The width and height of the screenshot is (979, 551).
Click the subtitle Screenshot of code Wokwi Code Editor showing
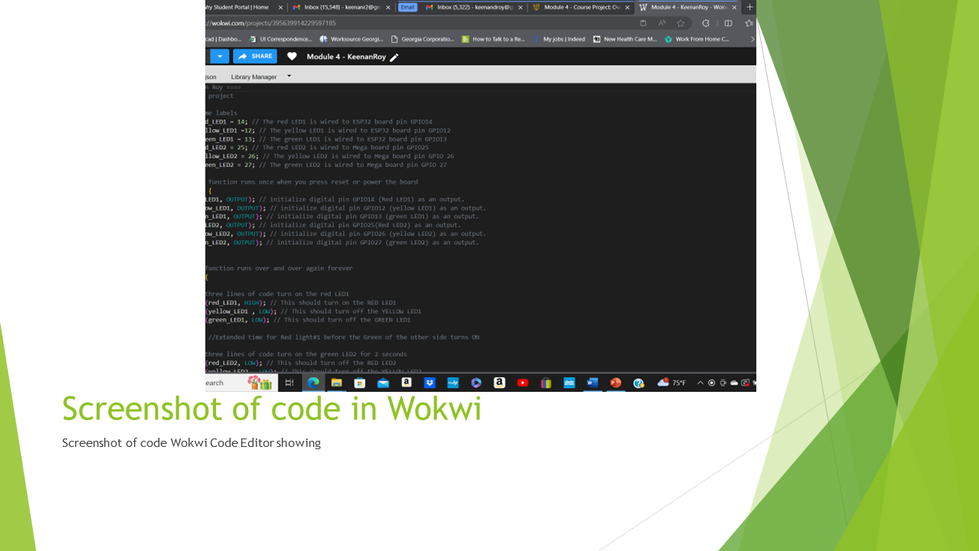pyautogui.click(x=191, y=443)
